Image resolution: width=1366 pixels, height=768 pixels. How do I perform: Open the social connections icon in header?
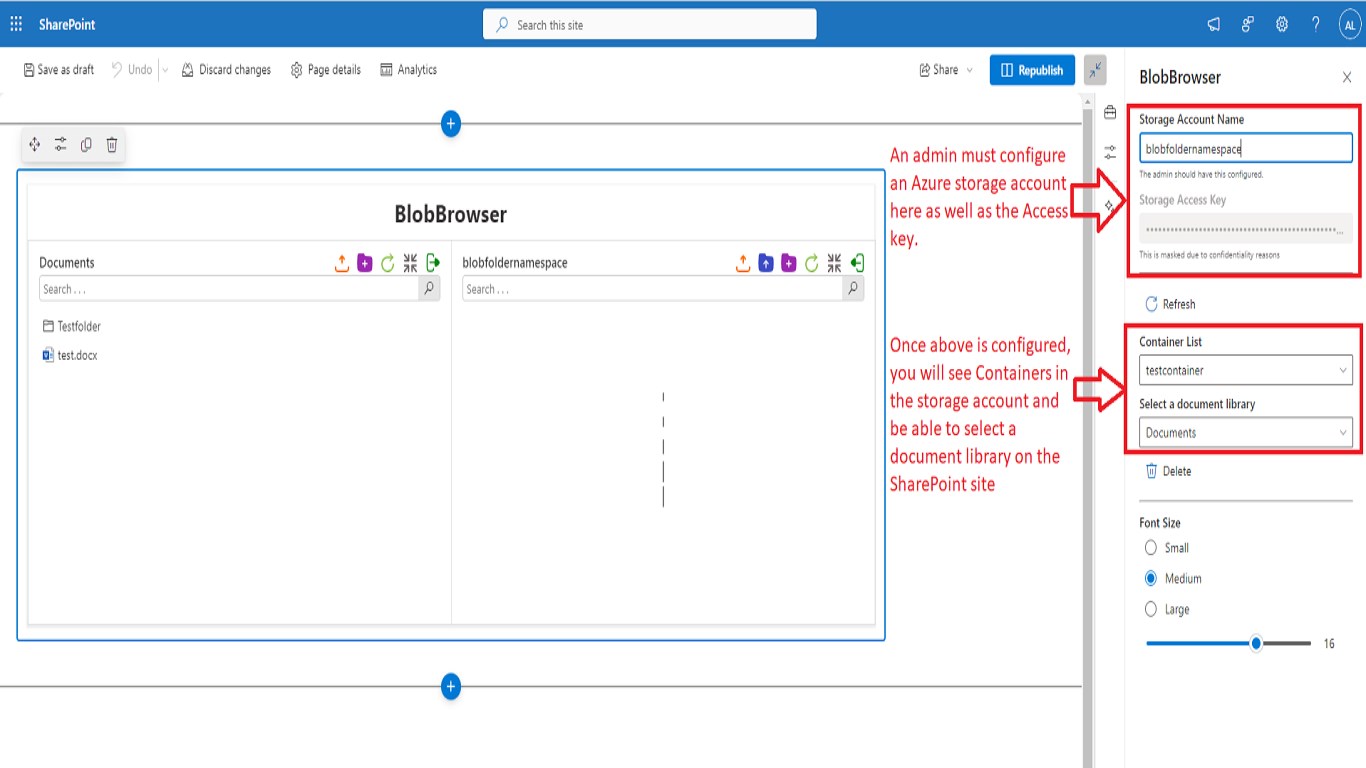[x=1248, y=25]
